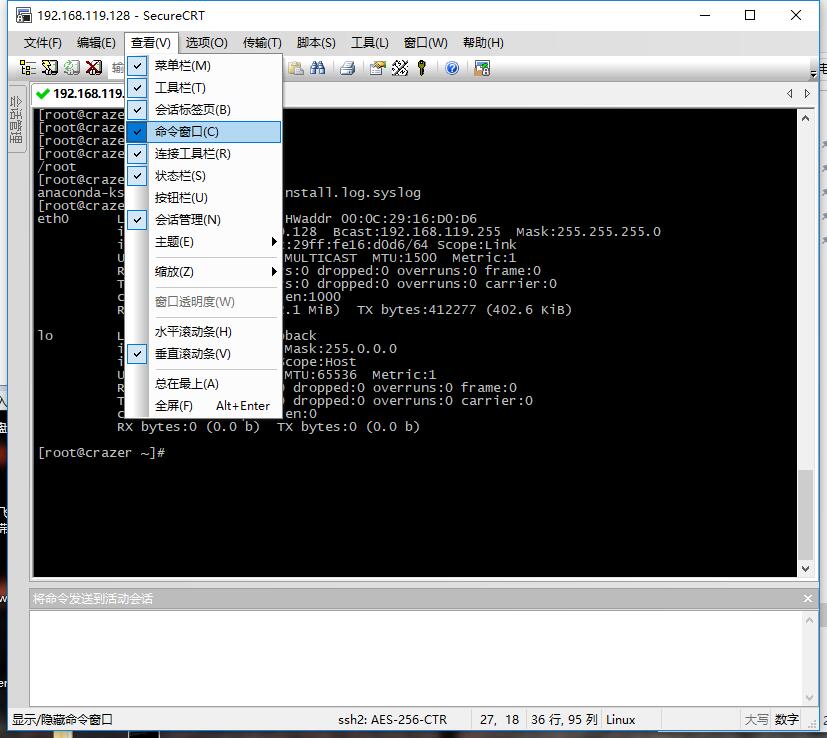The width and height of the screenshot is (827, 738).
Task: Click status bar ssh2: AES-256-CTR text
Action: pos(392,720)
